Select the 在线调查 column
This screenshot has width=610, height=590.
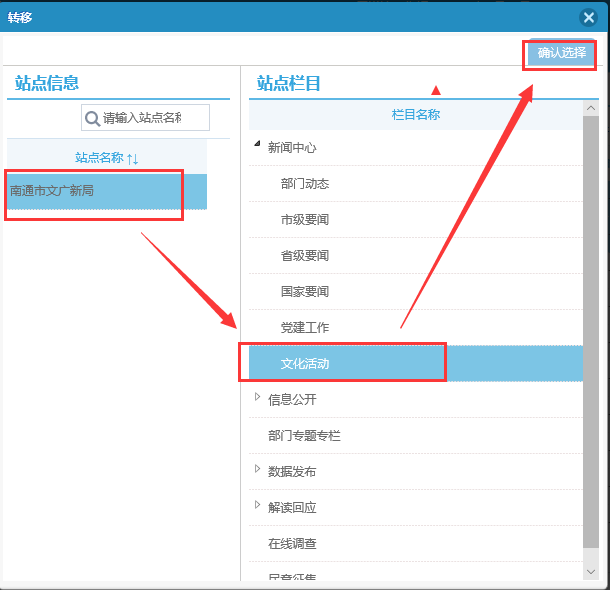pos(415,544)
